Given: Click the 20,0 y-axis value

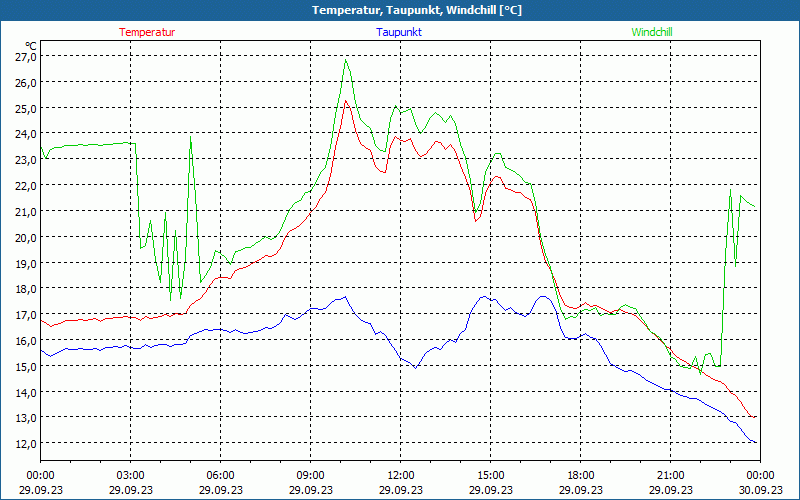Looking at the screenshot, I should (26, 237).
